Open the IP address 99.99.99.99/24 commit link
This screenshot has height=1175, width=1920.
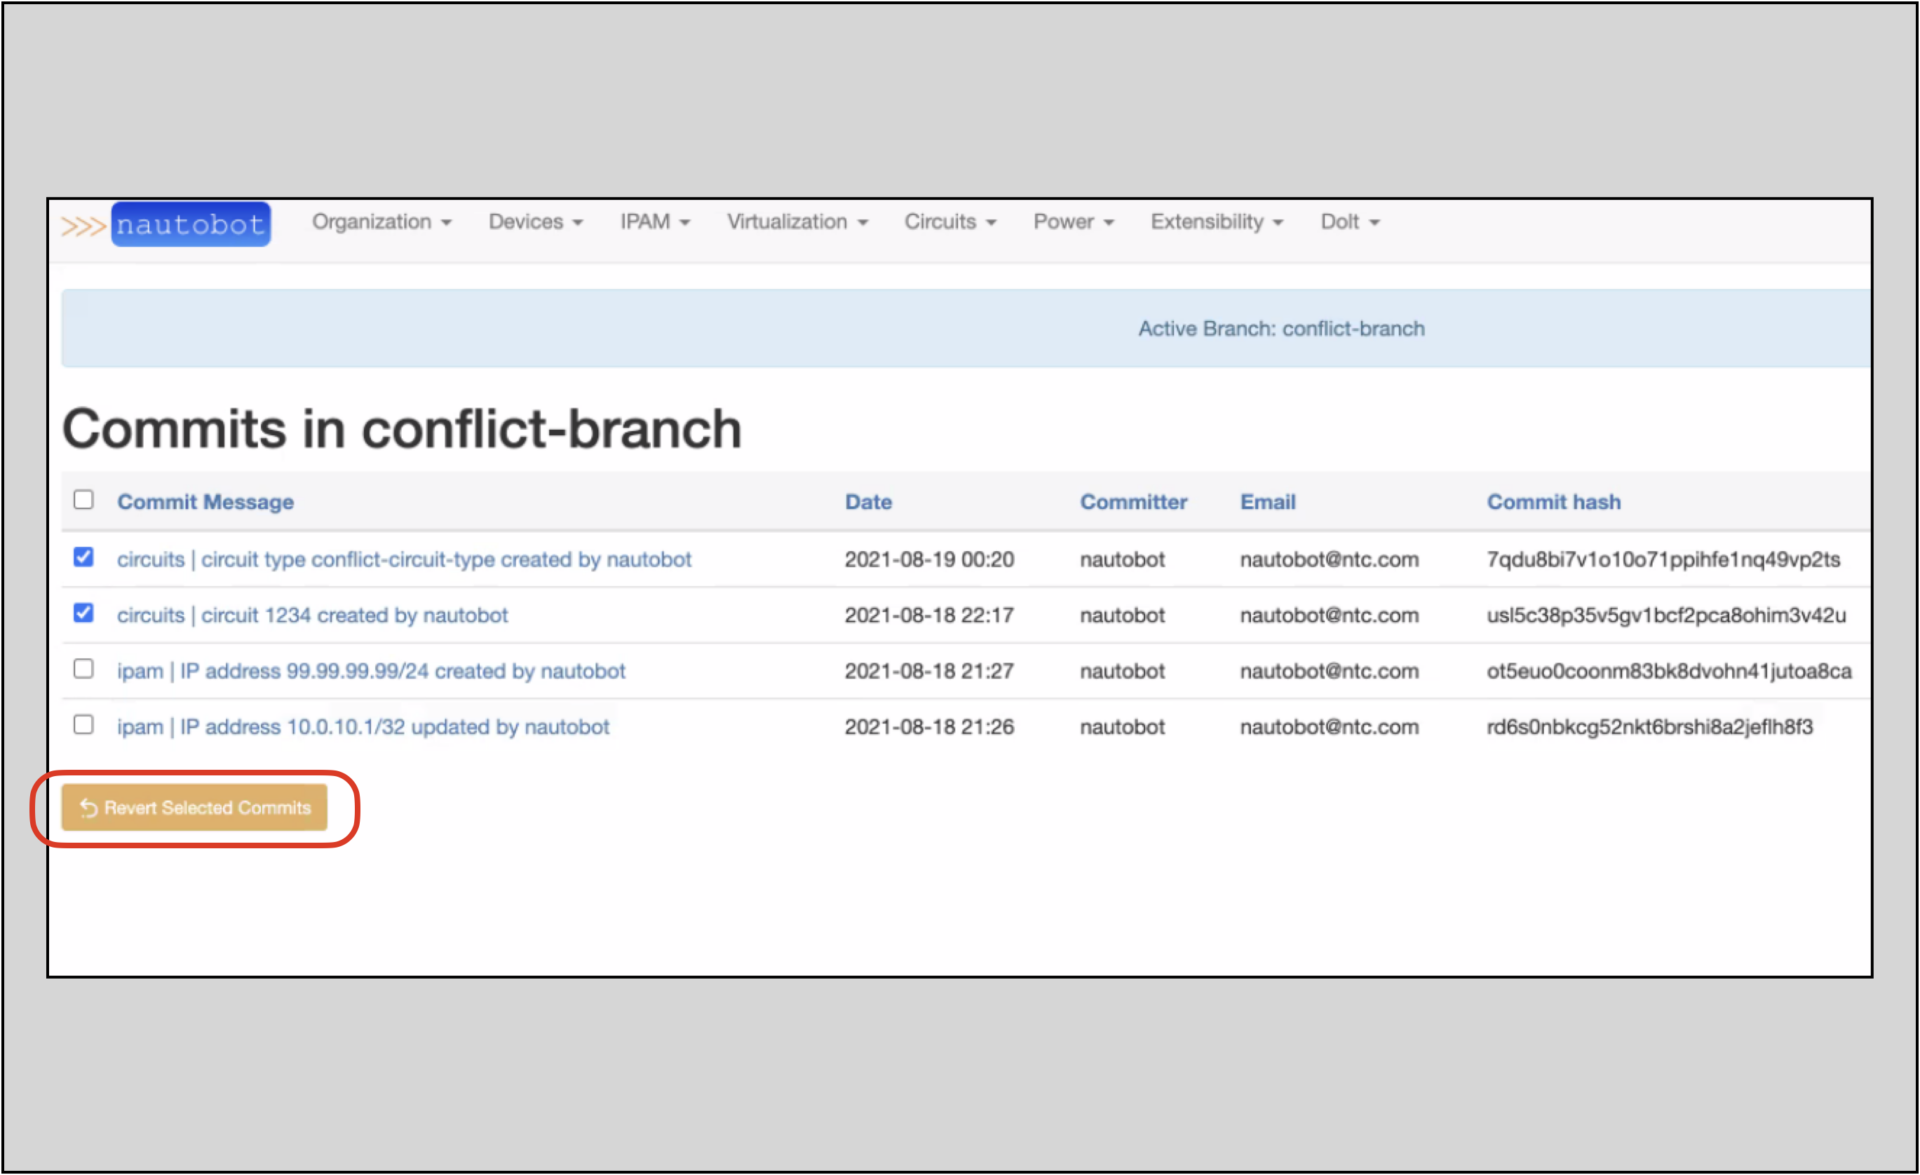pos(371,672)
